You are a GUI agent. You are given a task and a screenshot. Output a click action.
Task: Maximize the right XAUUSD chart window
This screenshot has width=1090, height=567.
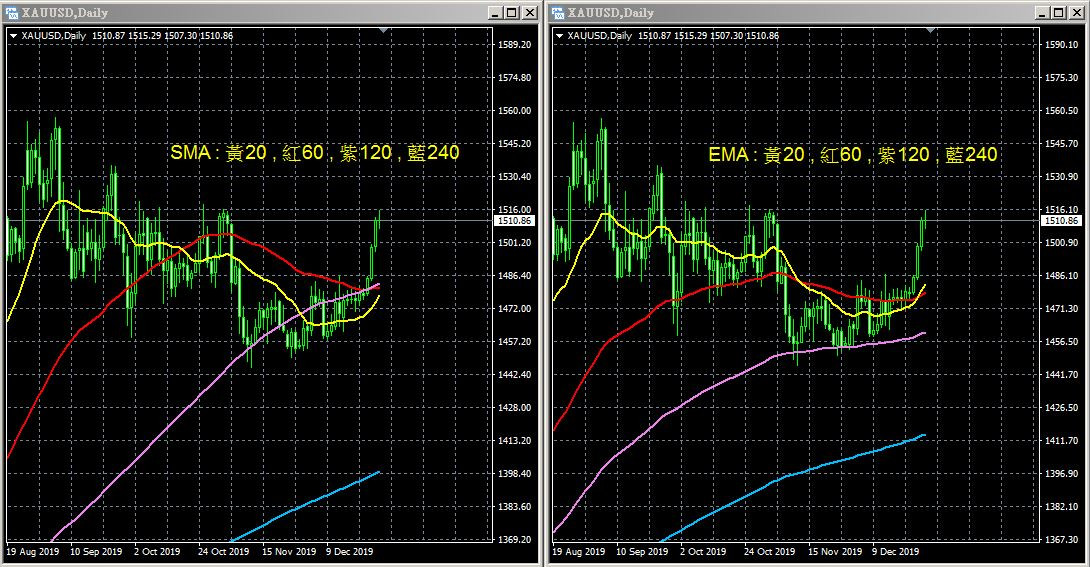click(x=1058, y=13)
